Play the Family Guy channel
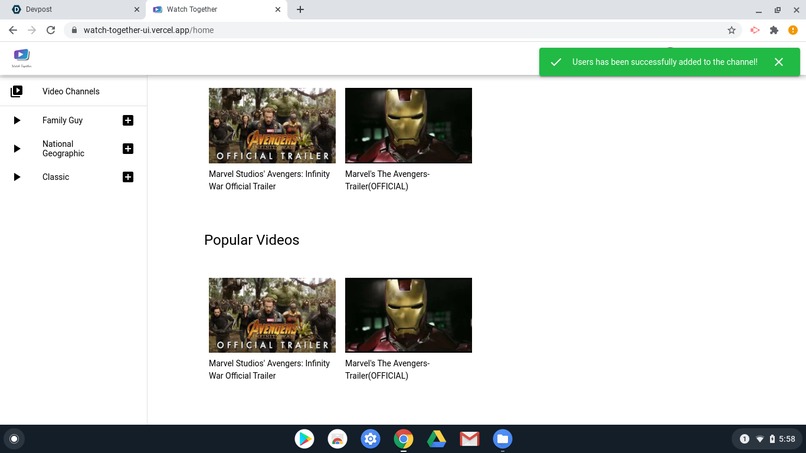Screen dimensions: 806x453 [16, 120]
